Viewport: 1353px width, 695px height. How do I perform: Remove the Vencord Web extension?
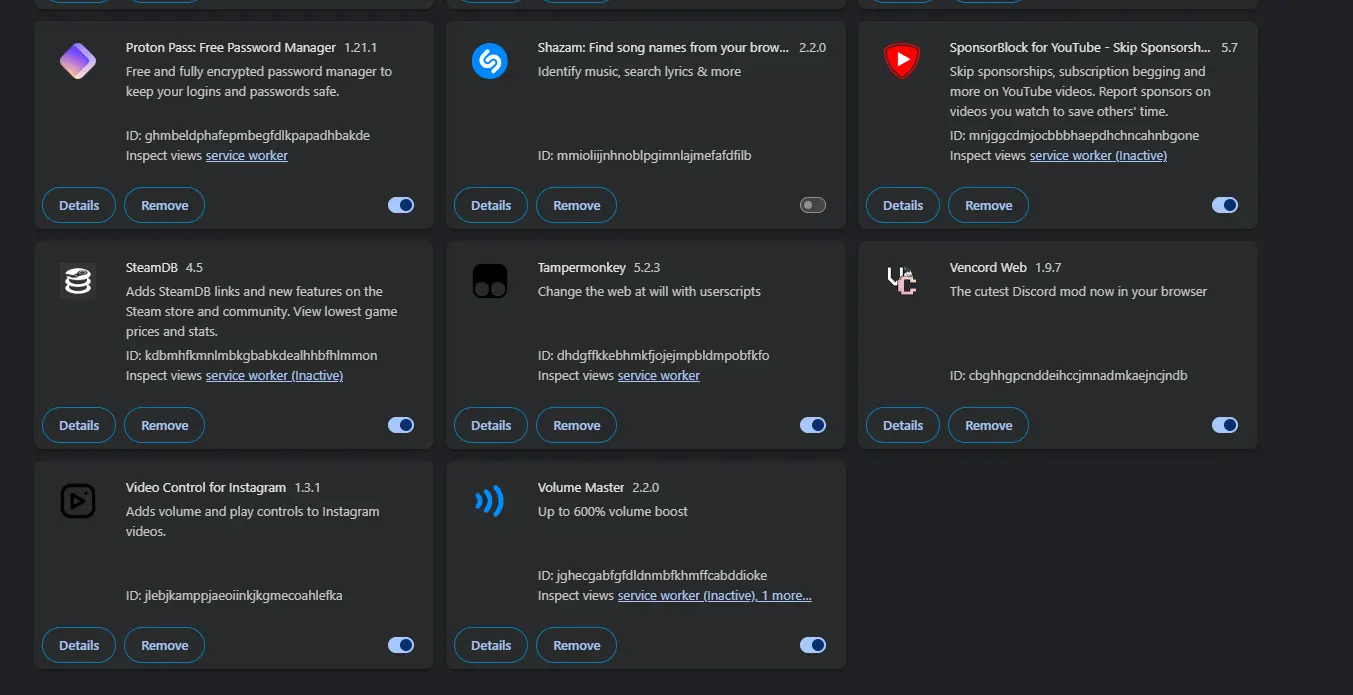(x=989, y=425)
